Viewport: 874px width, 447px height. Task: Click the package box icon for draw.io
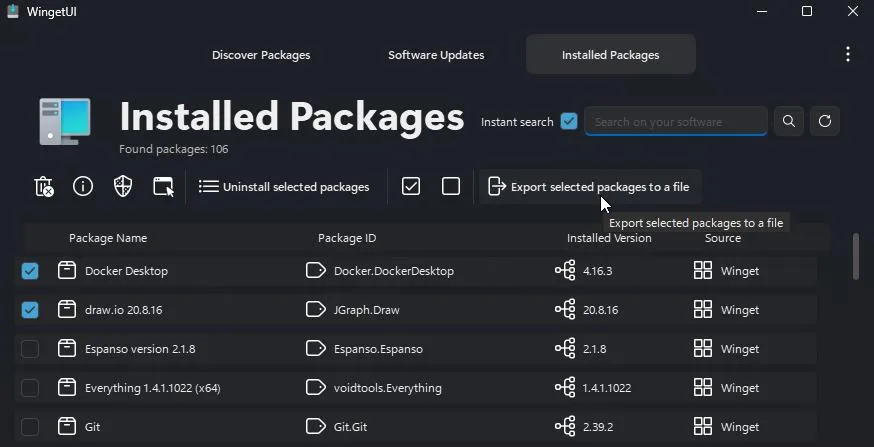[67, 310]
